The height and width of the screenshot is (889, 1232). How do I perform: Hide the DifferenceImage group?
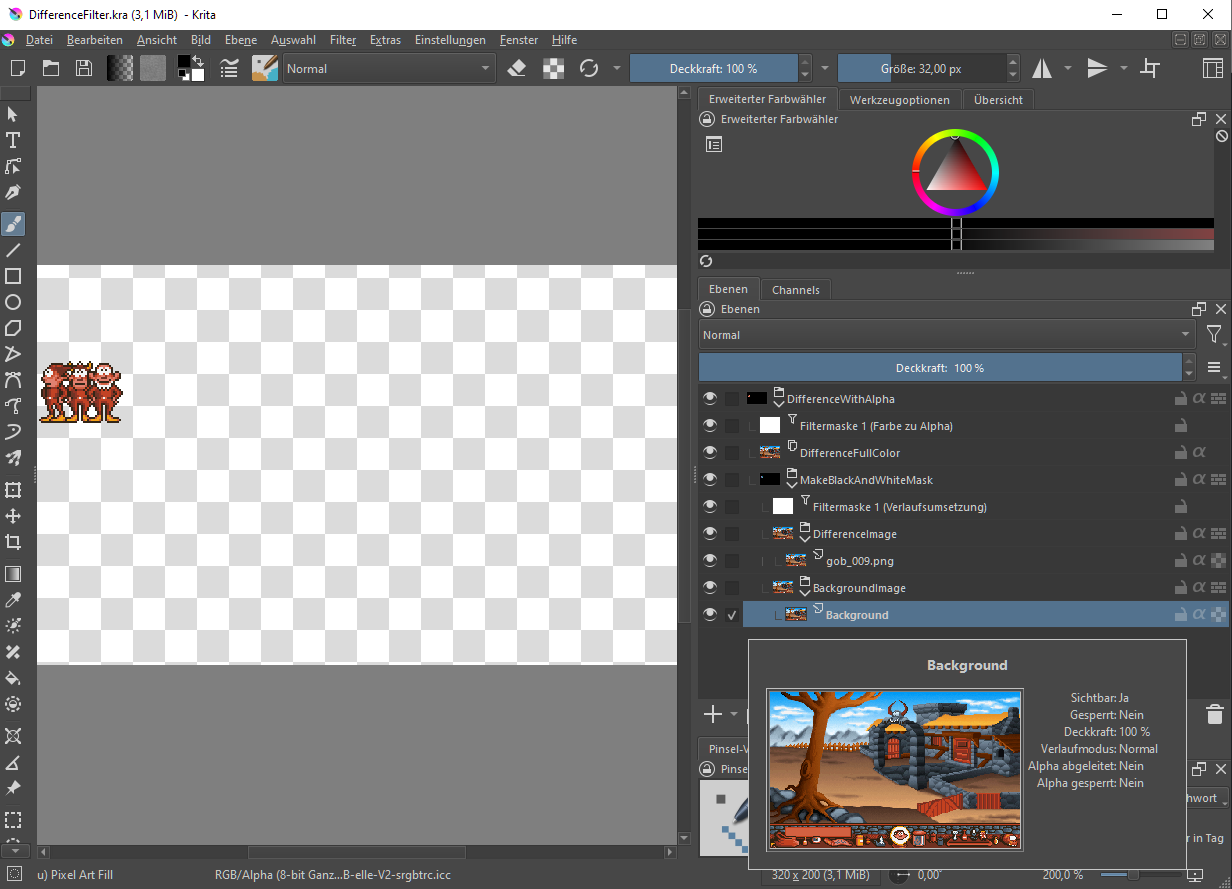710,534
